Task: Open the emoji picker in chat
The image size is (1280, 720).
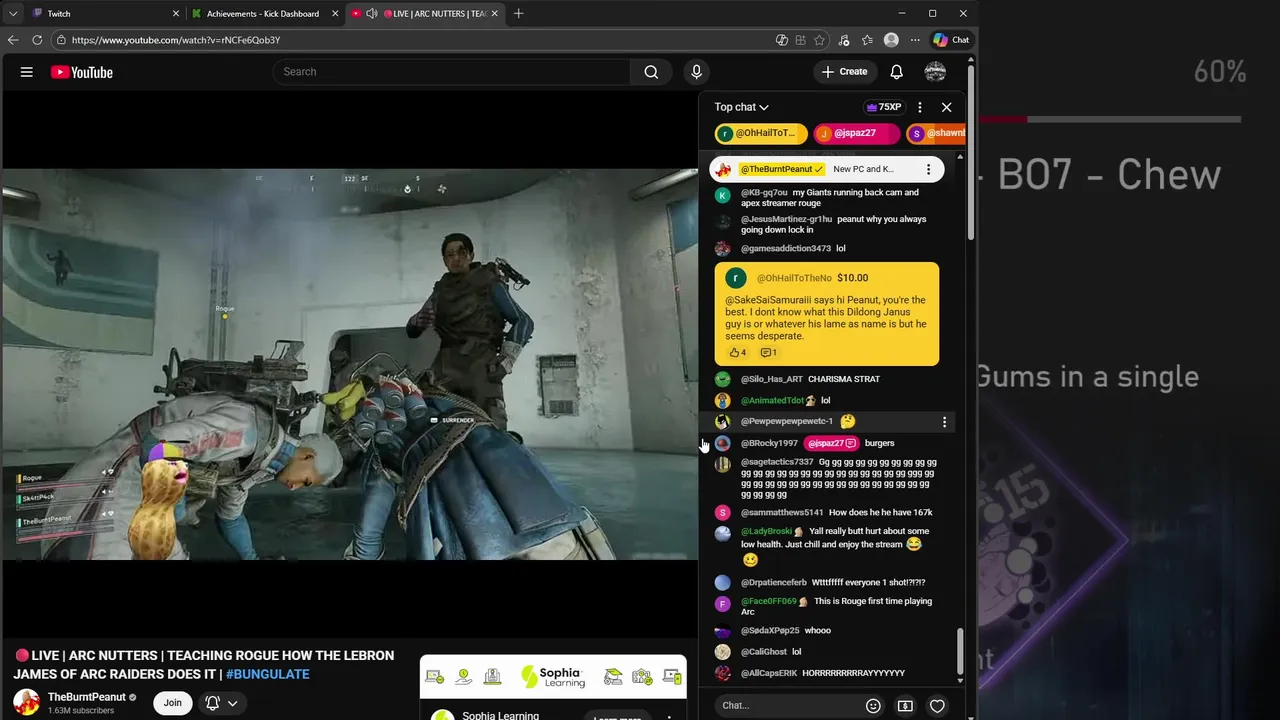Action: click(873, 706)
